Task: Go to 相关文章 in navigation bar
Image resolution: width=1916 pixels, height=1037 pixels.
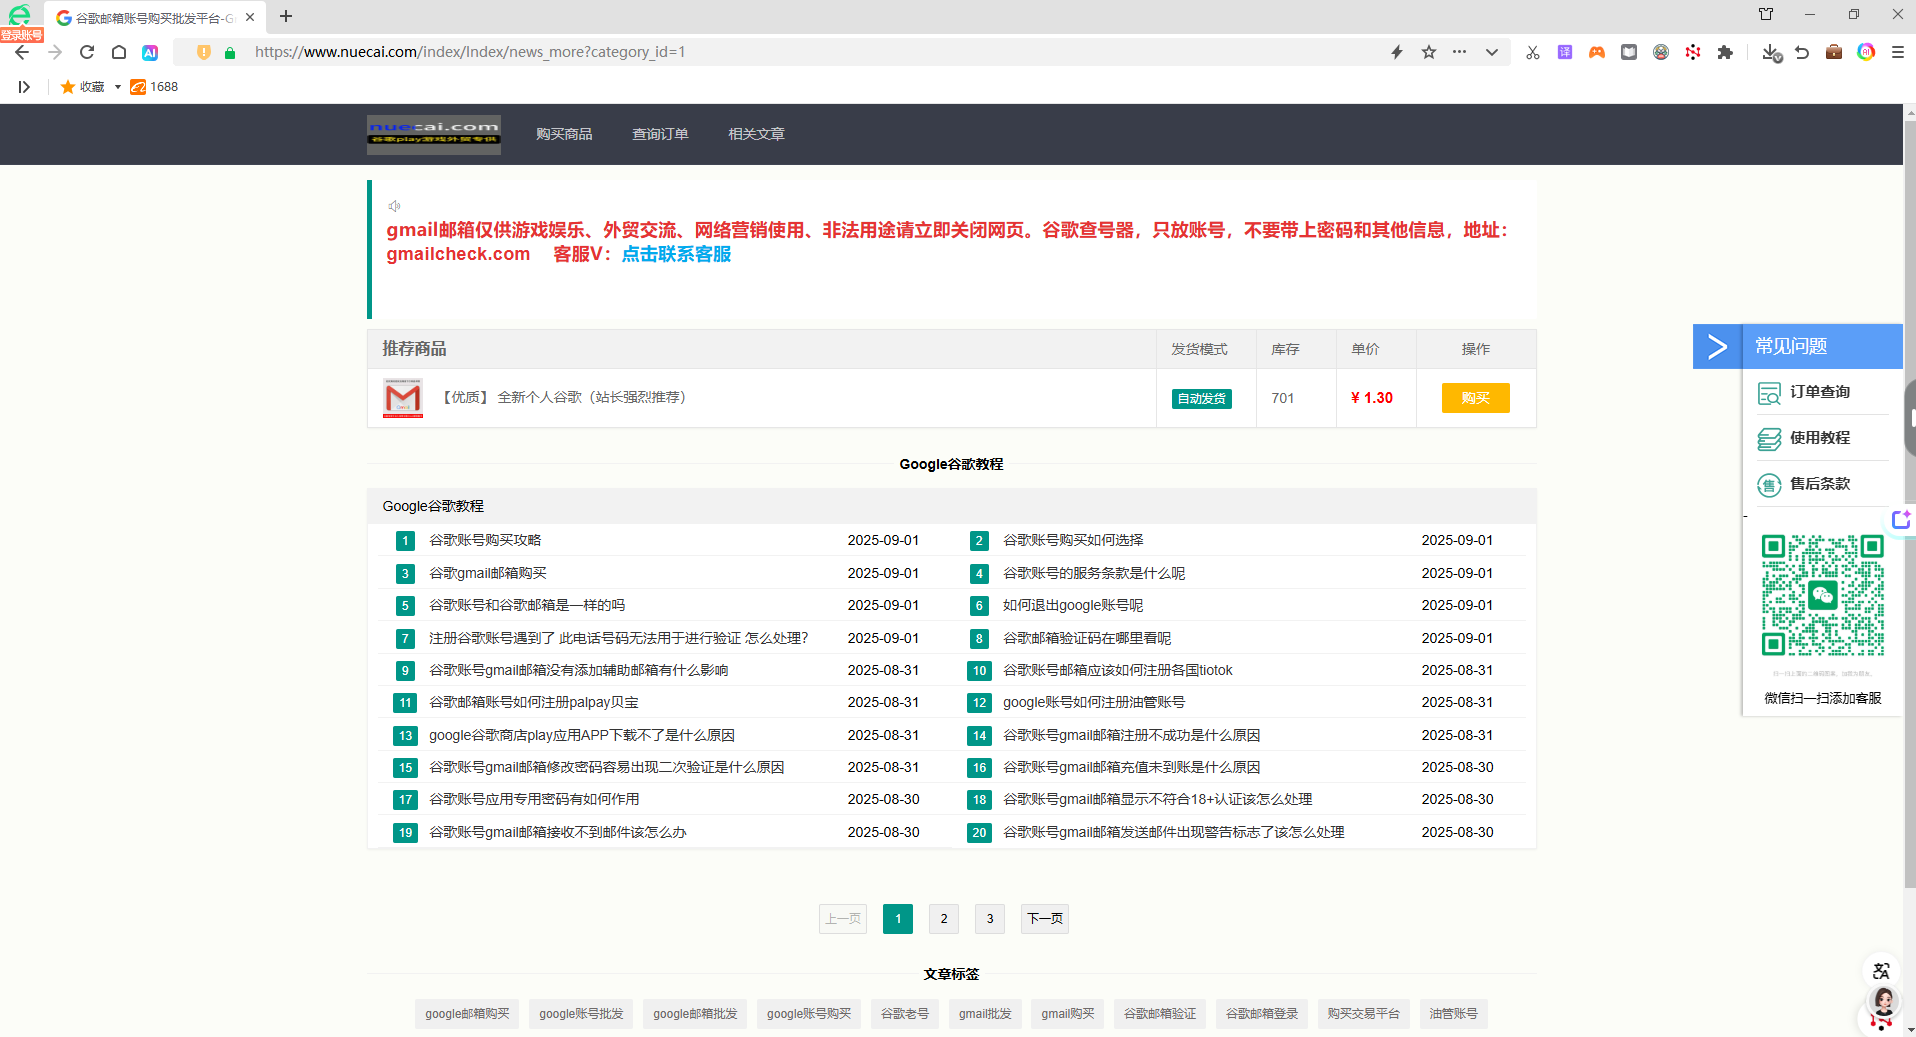Action: pyautogui.click(x=756, y=134)
